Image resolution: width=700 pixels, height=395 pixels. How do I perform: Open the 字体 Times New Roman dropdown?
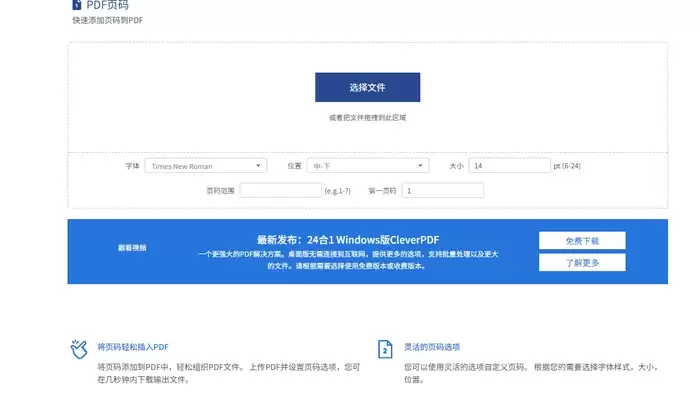point(205,166)
